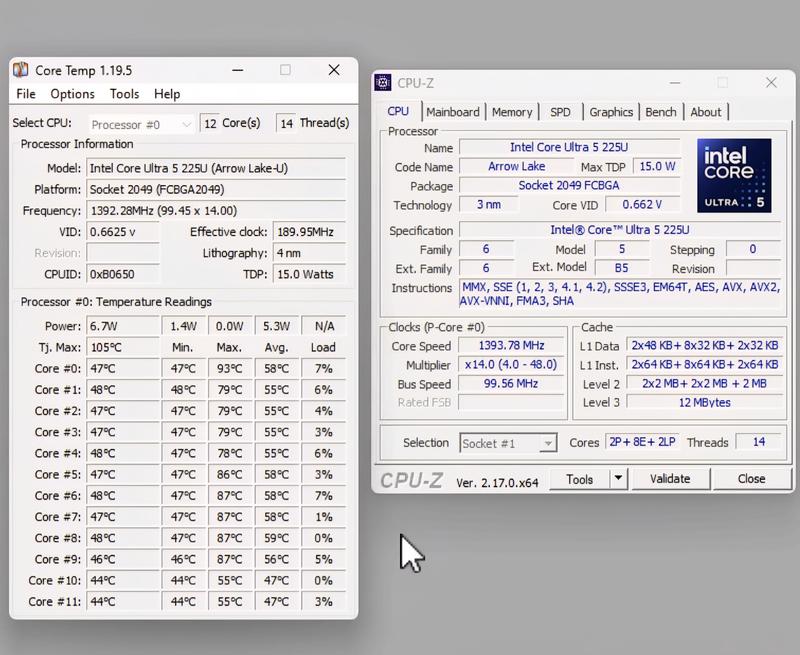Click the CPU-Z app icon in title bar
Viewport: 800px width, 655px height.
[384, 83]
